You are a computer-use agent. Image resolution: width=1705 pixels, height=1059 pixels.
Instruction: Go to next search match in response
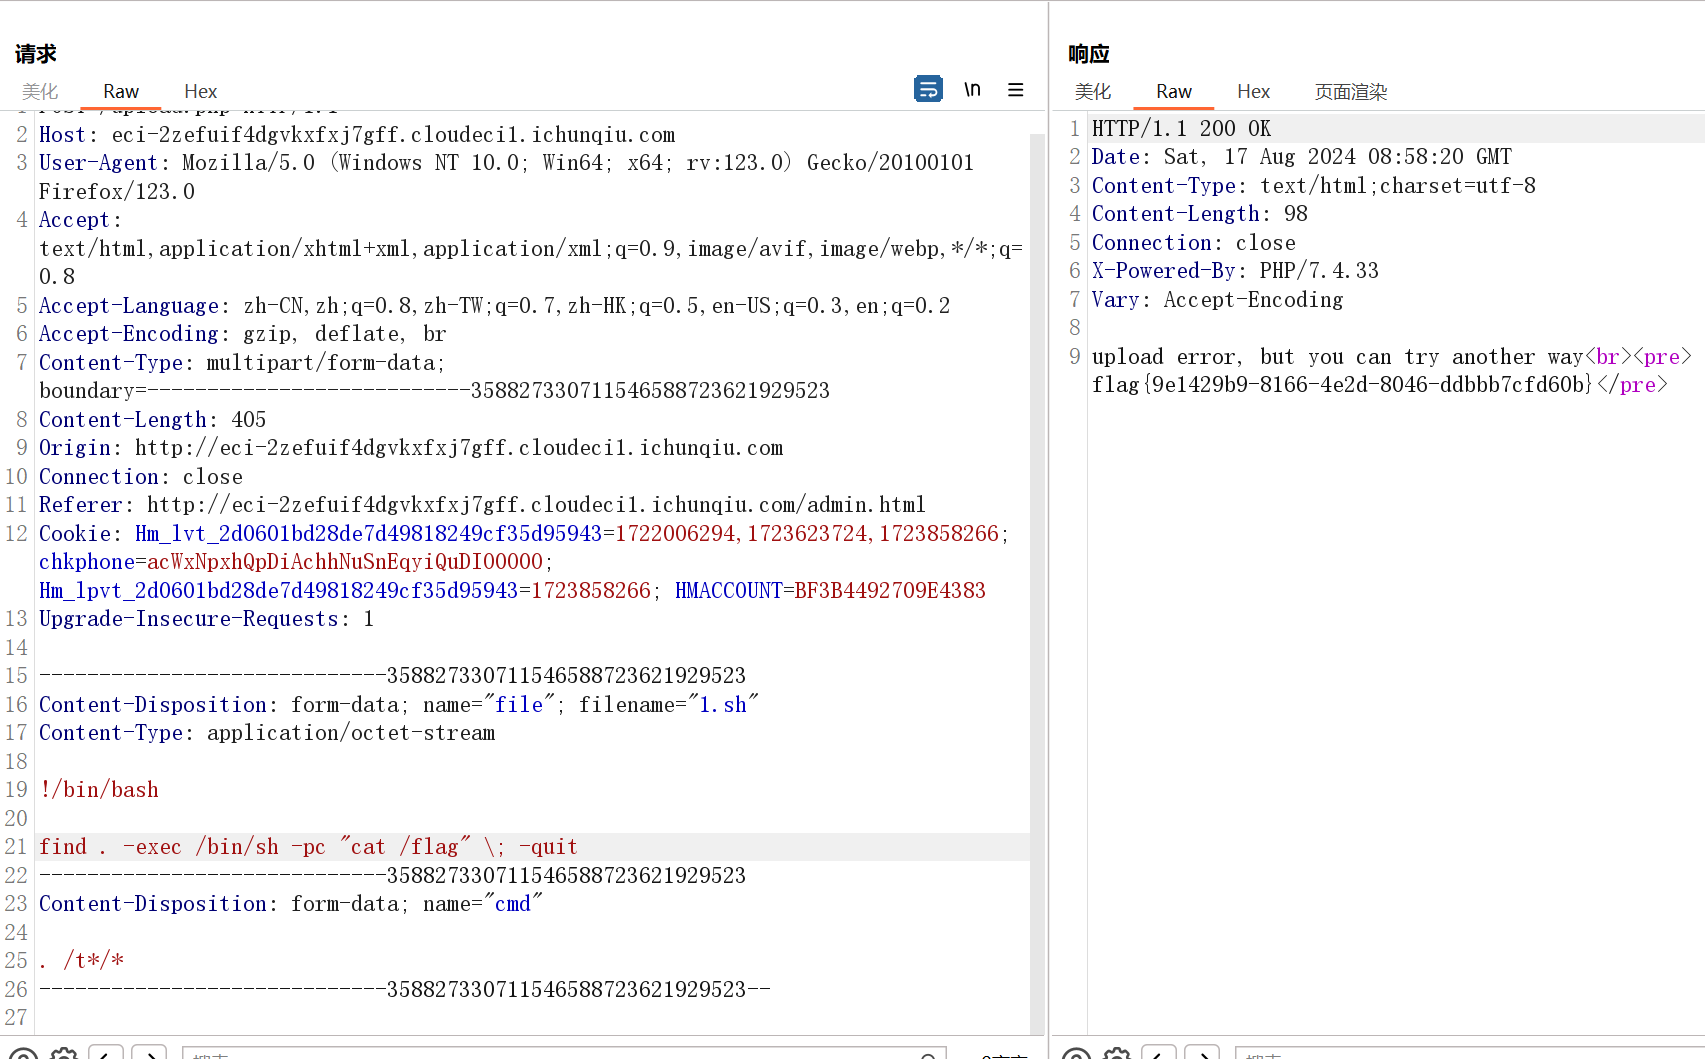(1202, 1052)
